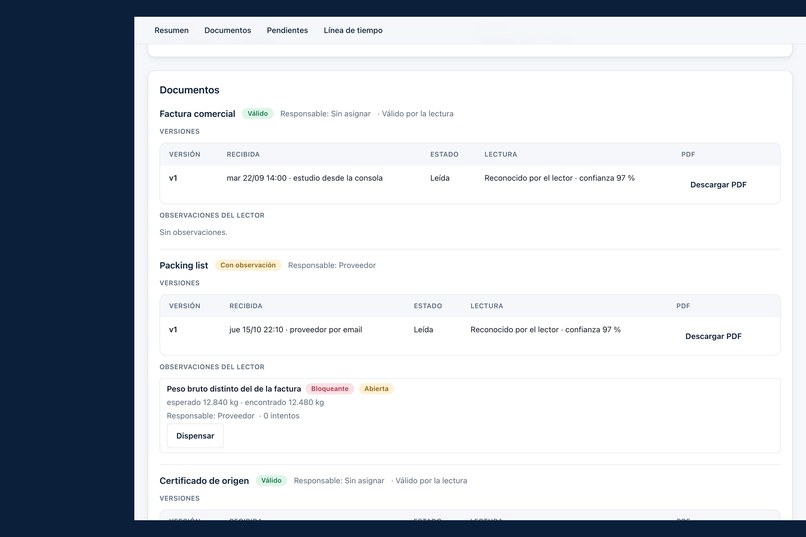The height and width of the screenshot is (537, 806).
Task: Click RECIBIDA column header in Factura comercial table
Action: coord(243,154)
